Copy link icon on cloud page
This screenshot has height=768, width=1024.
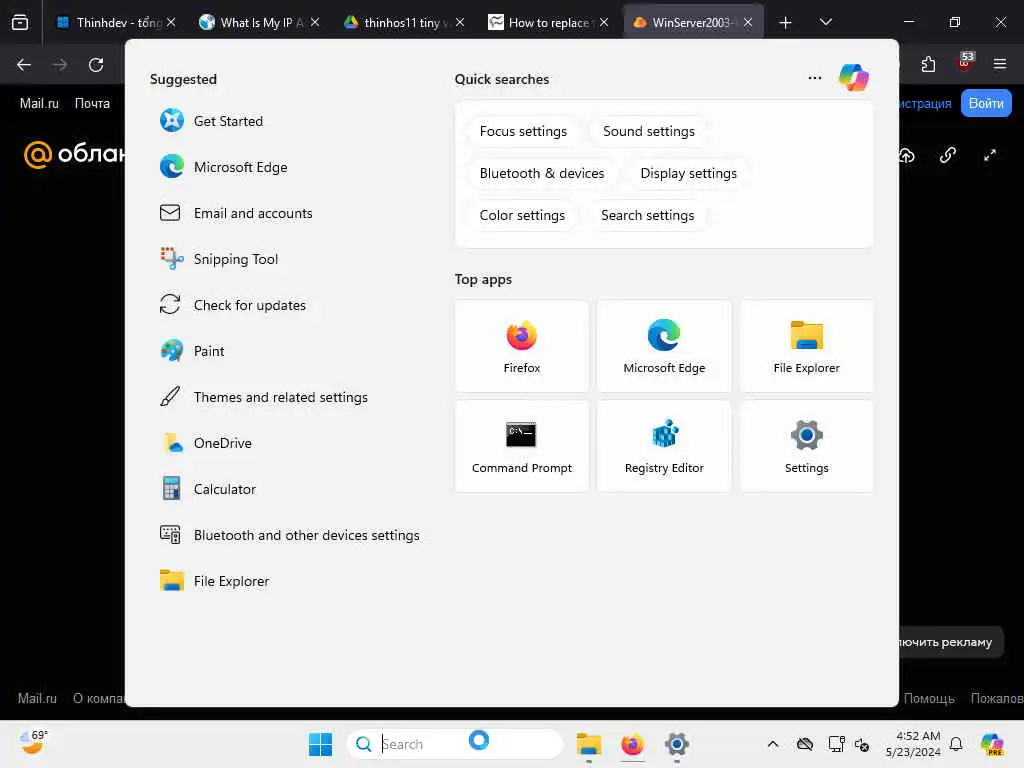tap(948, 155)
